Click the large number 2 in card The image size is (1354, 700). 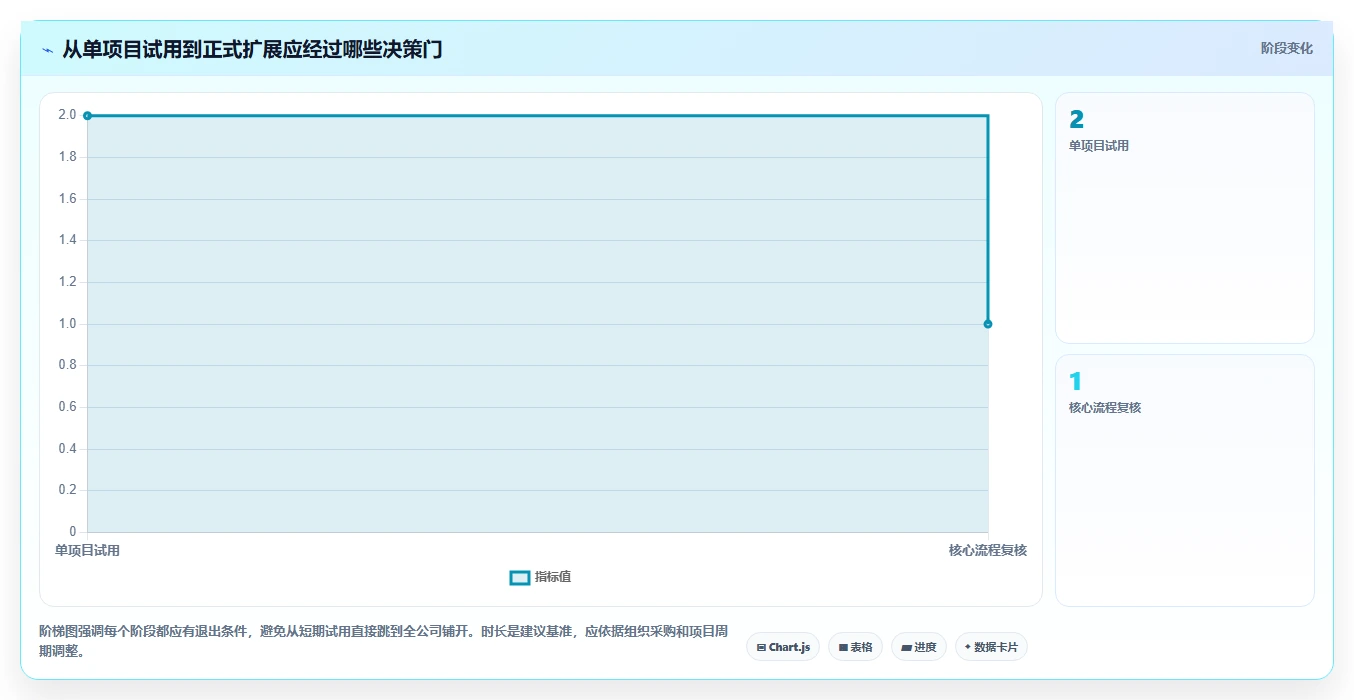point(1076,120)
